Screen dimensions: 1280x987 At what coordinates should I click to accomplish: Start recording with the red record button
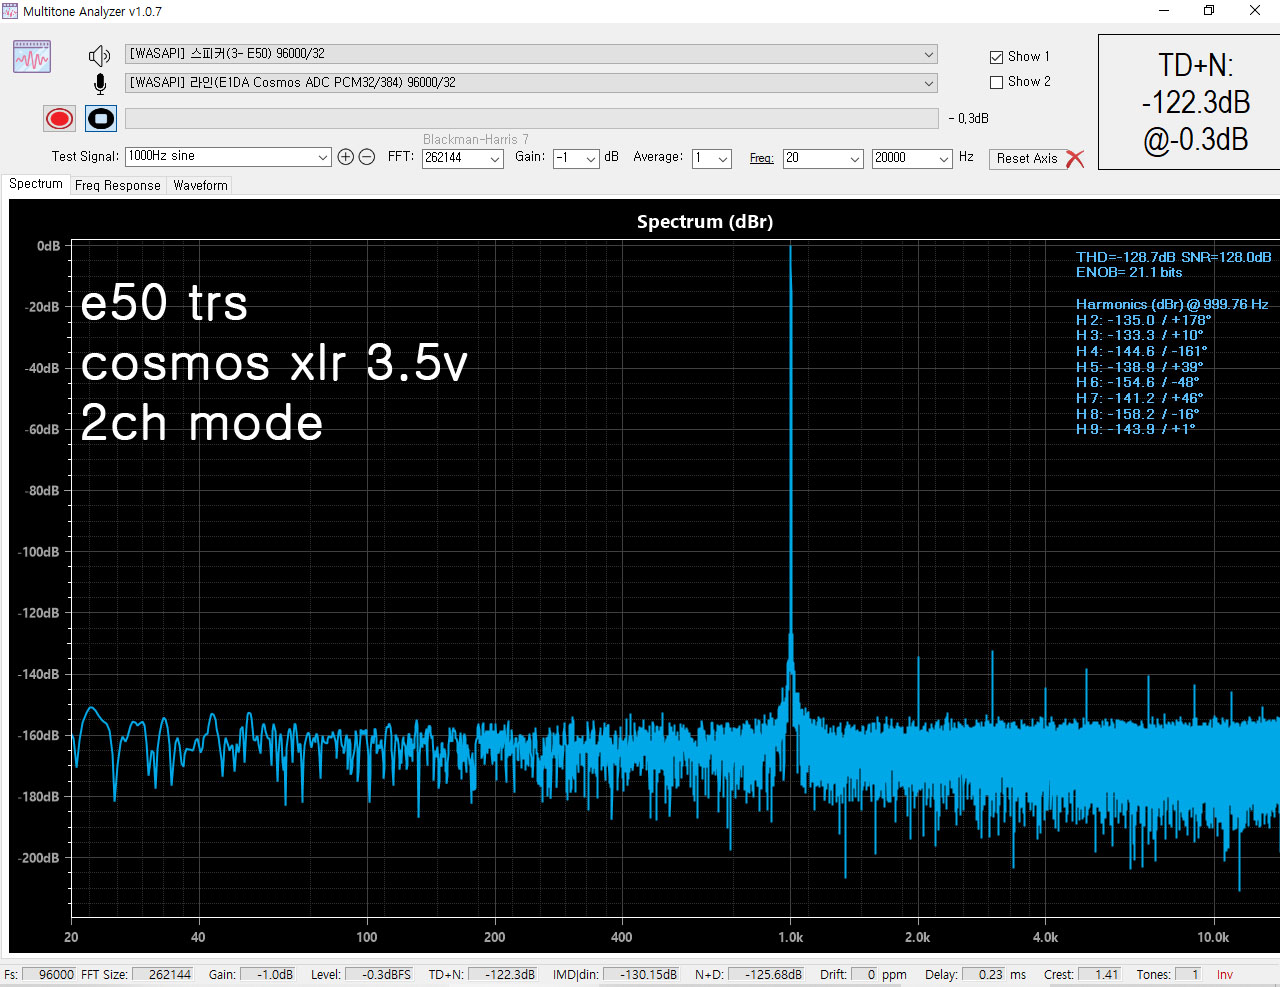tap(60, 119)
